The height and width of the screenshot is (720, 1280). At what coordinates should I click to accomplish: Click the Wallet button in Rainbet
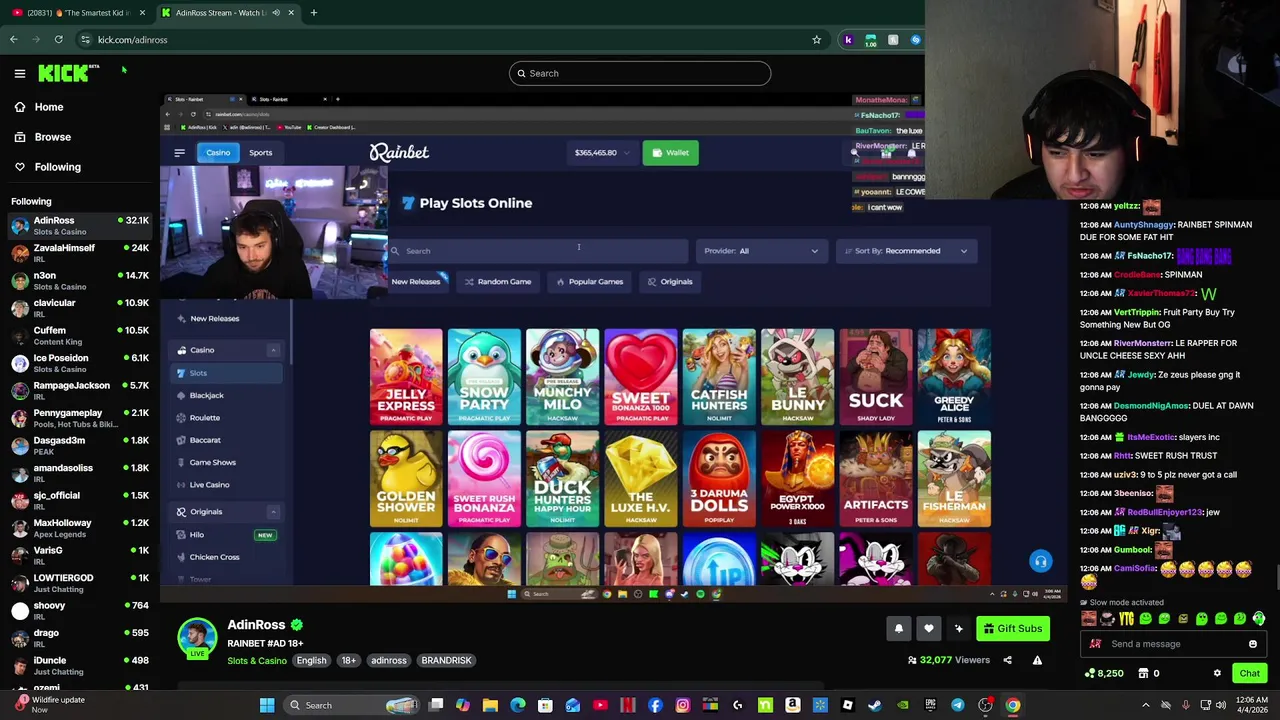pyautogui.click(x=670, y=153)
